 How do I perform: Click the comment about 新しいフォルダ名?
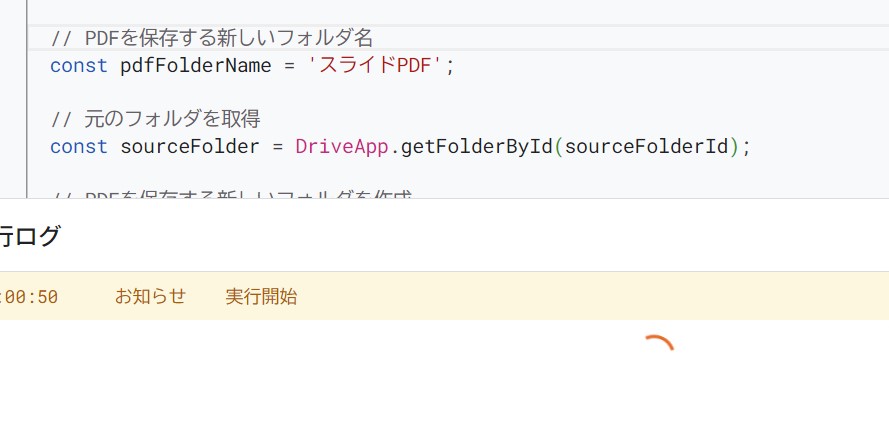coord(212,38)
